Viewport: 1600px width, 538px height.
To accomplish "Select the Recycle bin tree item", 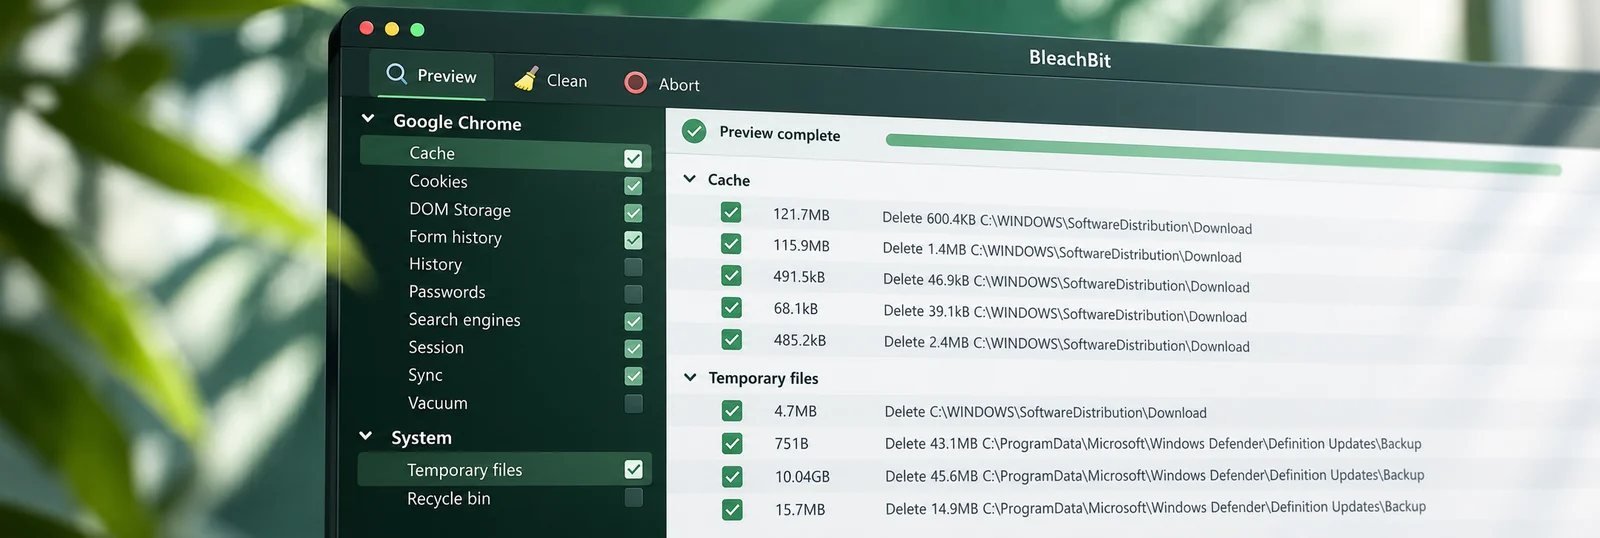I will point(448,498).
